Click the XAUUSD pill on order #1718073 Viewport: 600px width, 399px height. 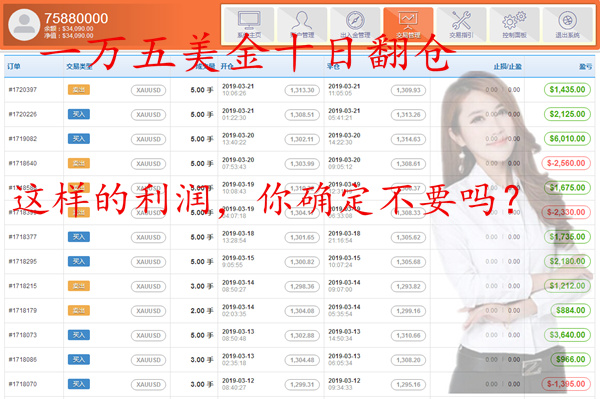[148, 335]
